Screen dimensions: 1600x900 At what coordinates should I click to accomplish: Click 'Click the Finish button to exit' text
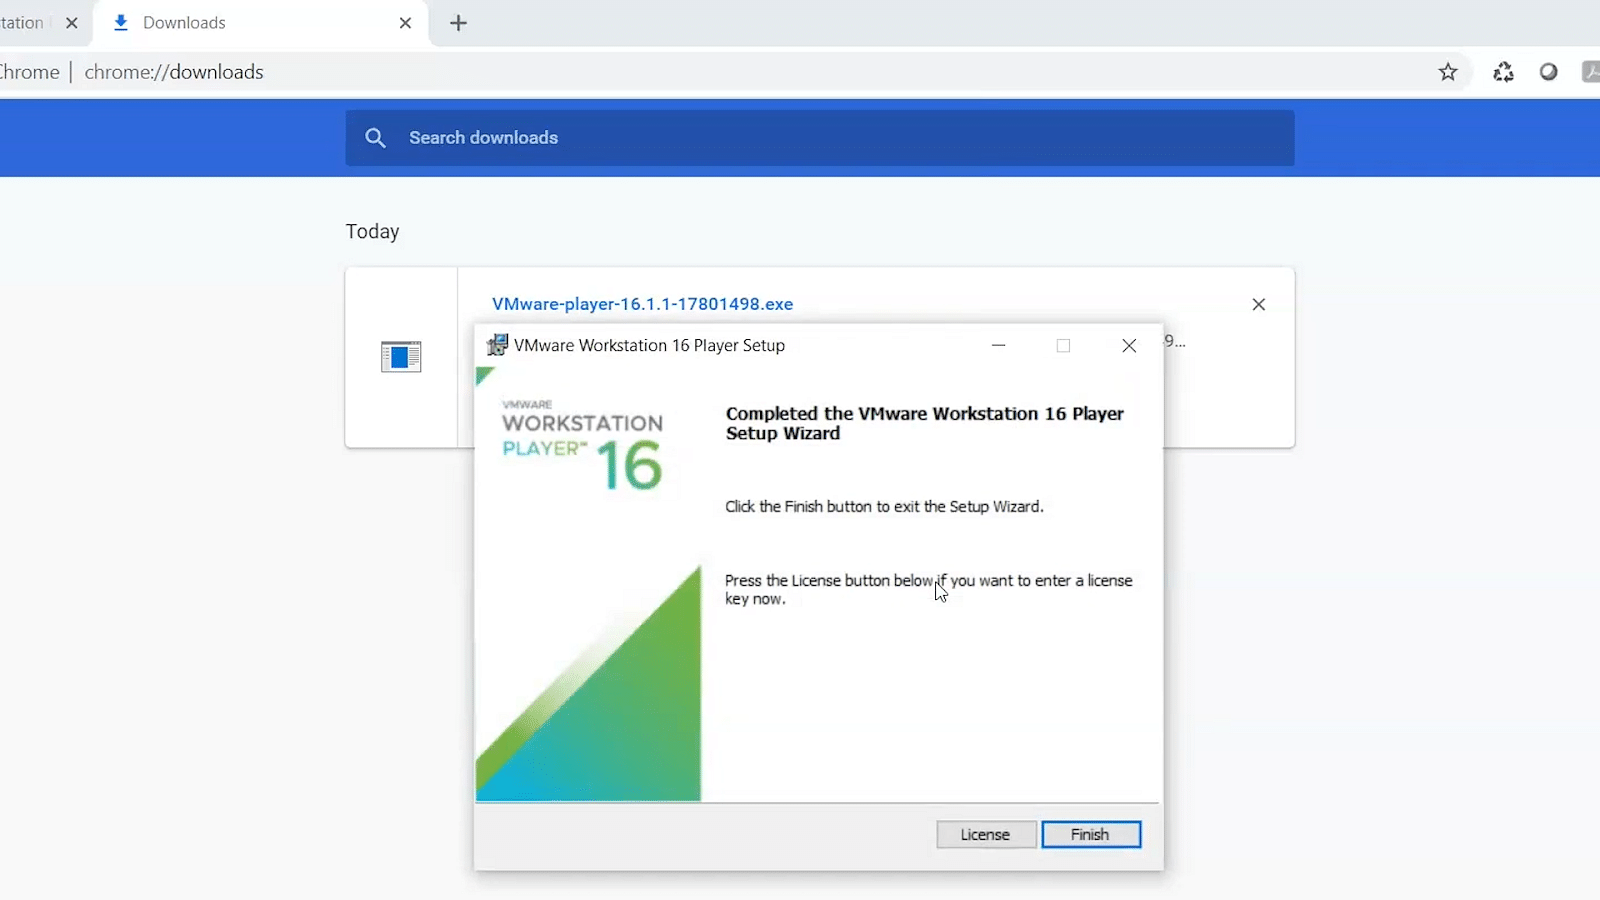(x=884, y=507)
